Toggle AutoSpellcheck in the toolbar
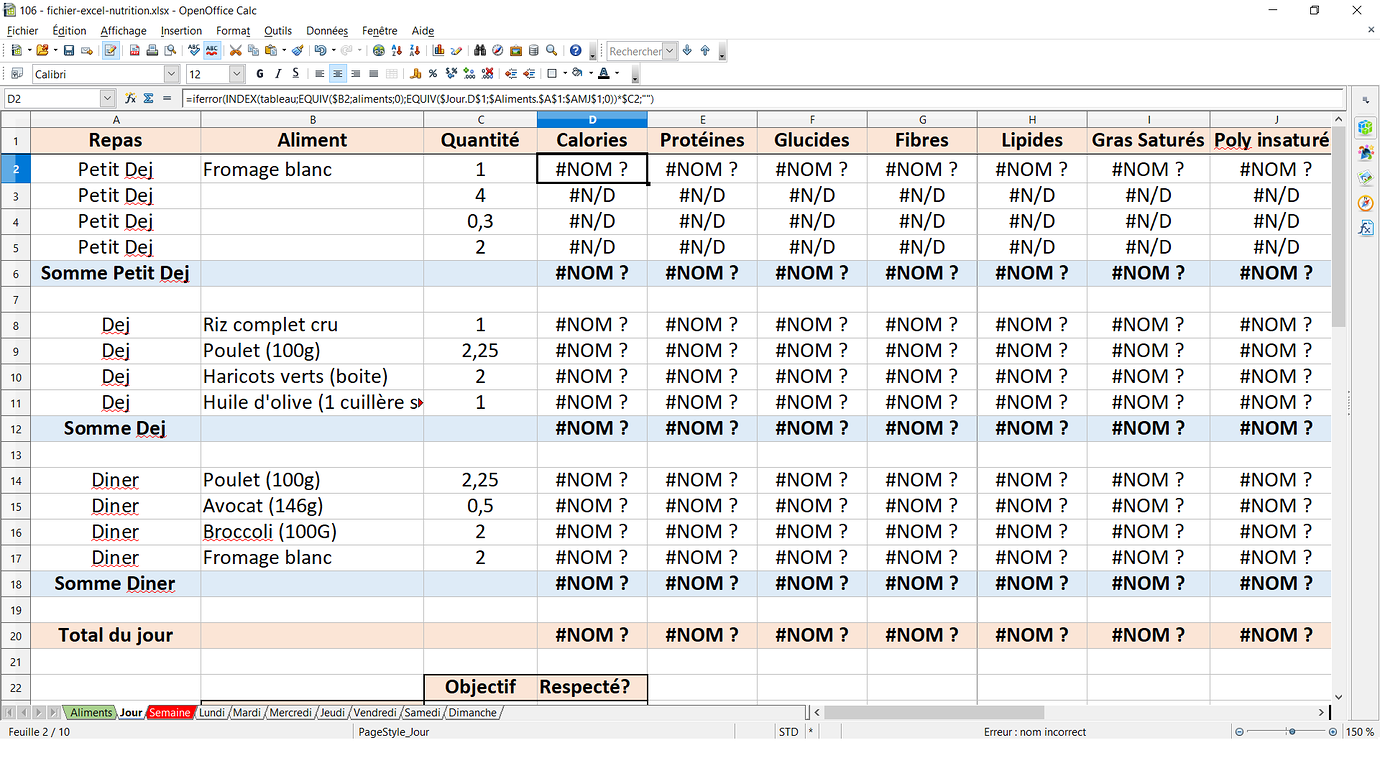Viewport: 1380px width, 776px height. [212, 51]
